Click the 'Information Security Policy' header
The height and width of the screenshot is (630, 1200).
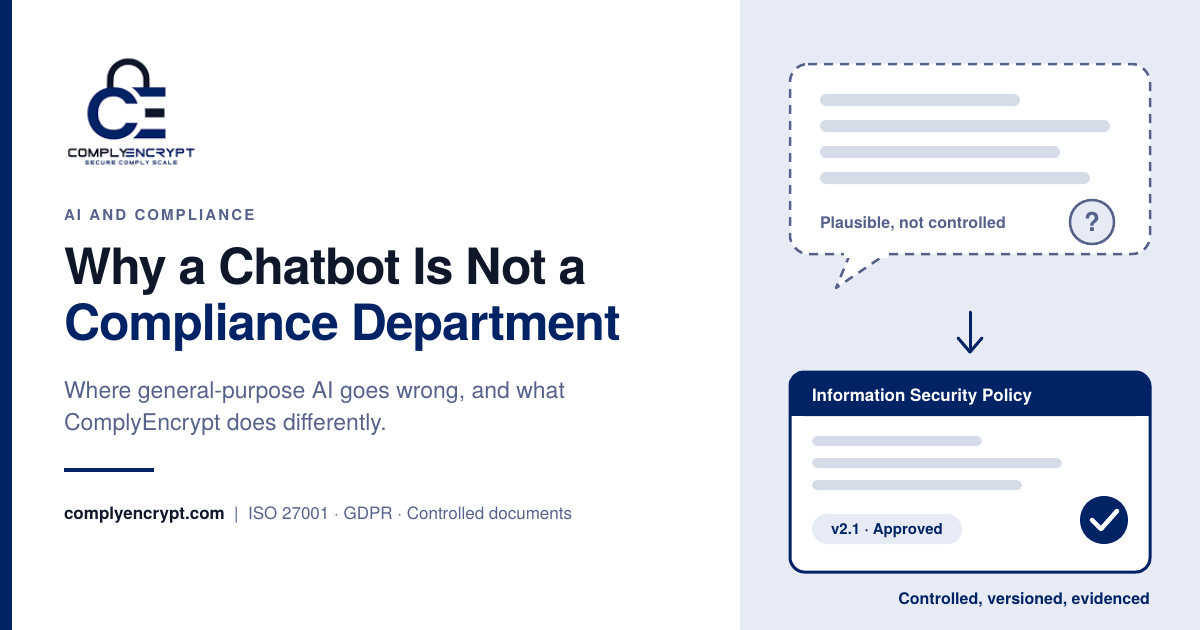[x=970, y=395]
